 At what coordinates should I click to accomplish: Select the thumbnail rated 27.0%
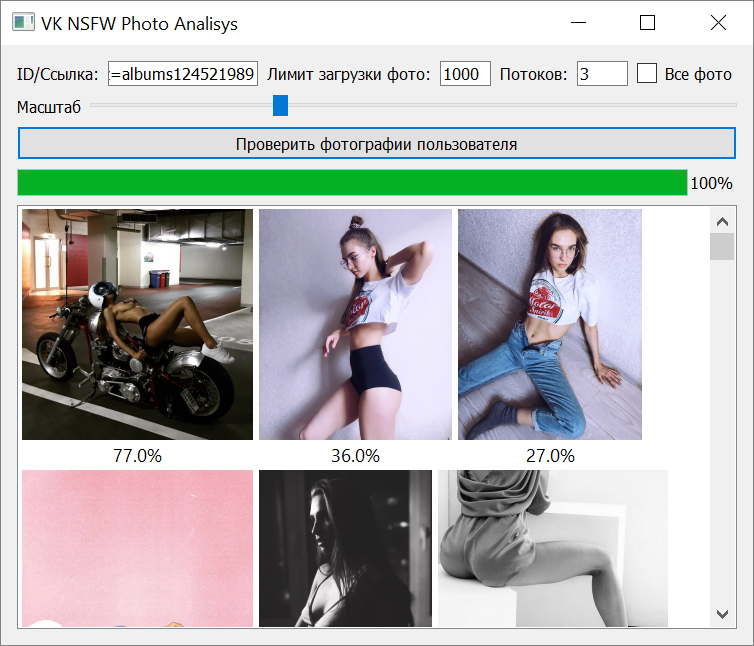tap(549, 324)
